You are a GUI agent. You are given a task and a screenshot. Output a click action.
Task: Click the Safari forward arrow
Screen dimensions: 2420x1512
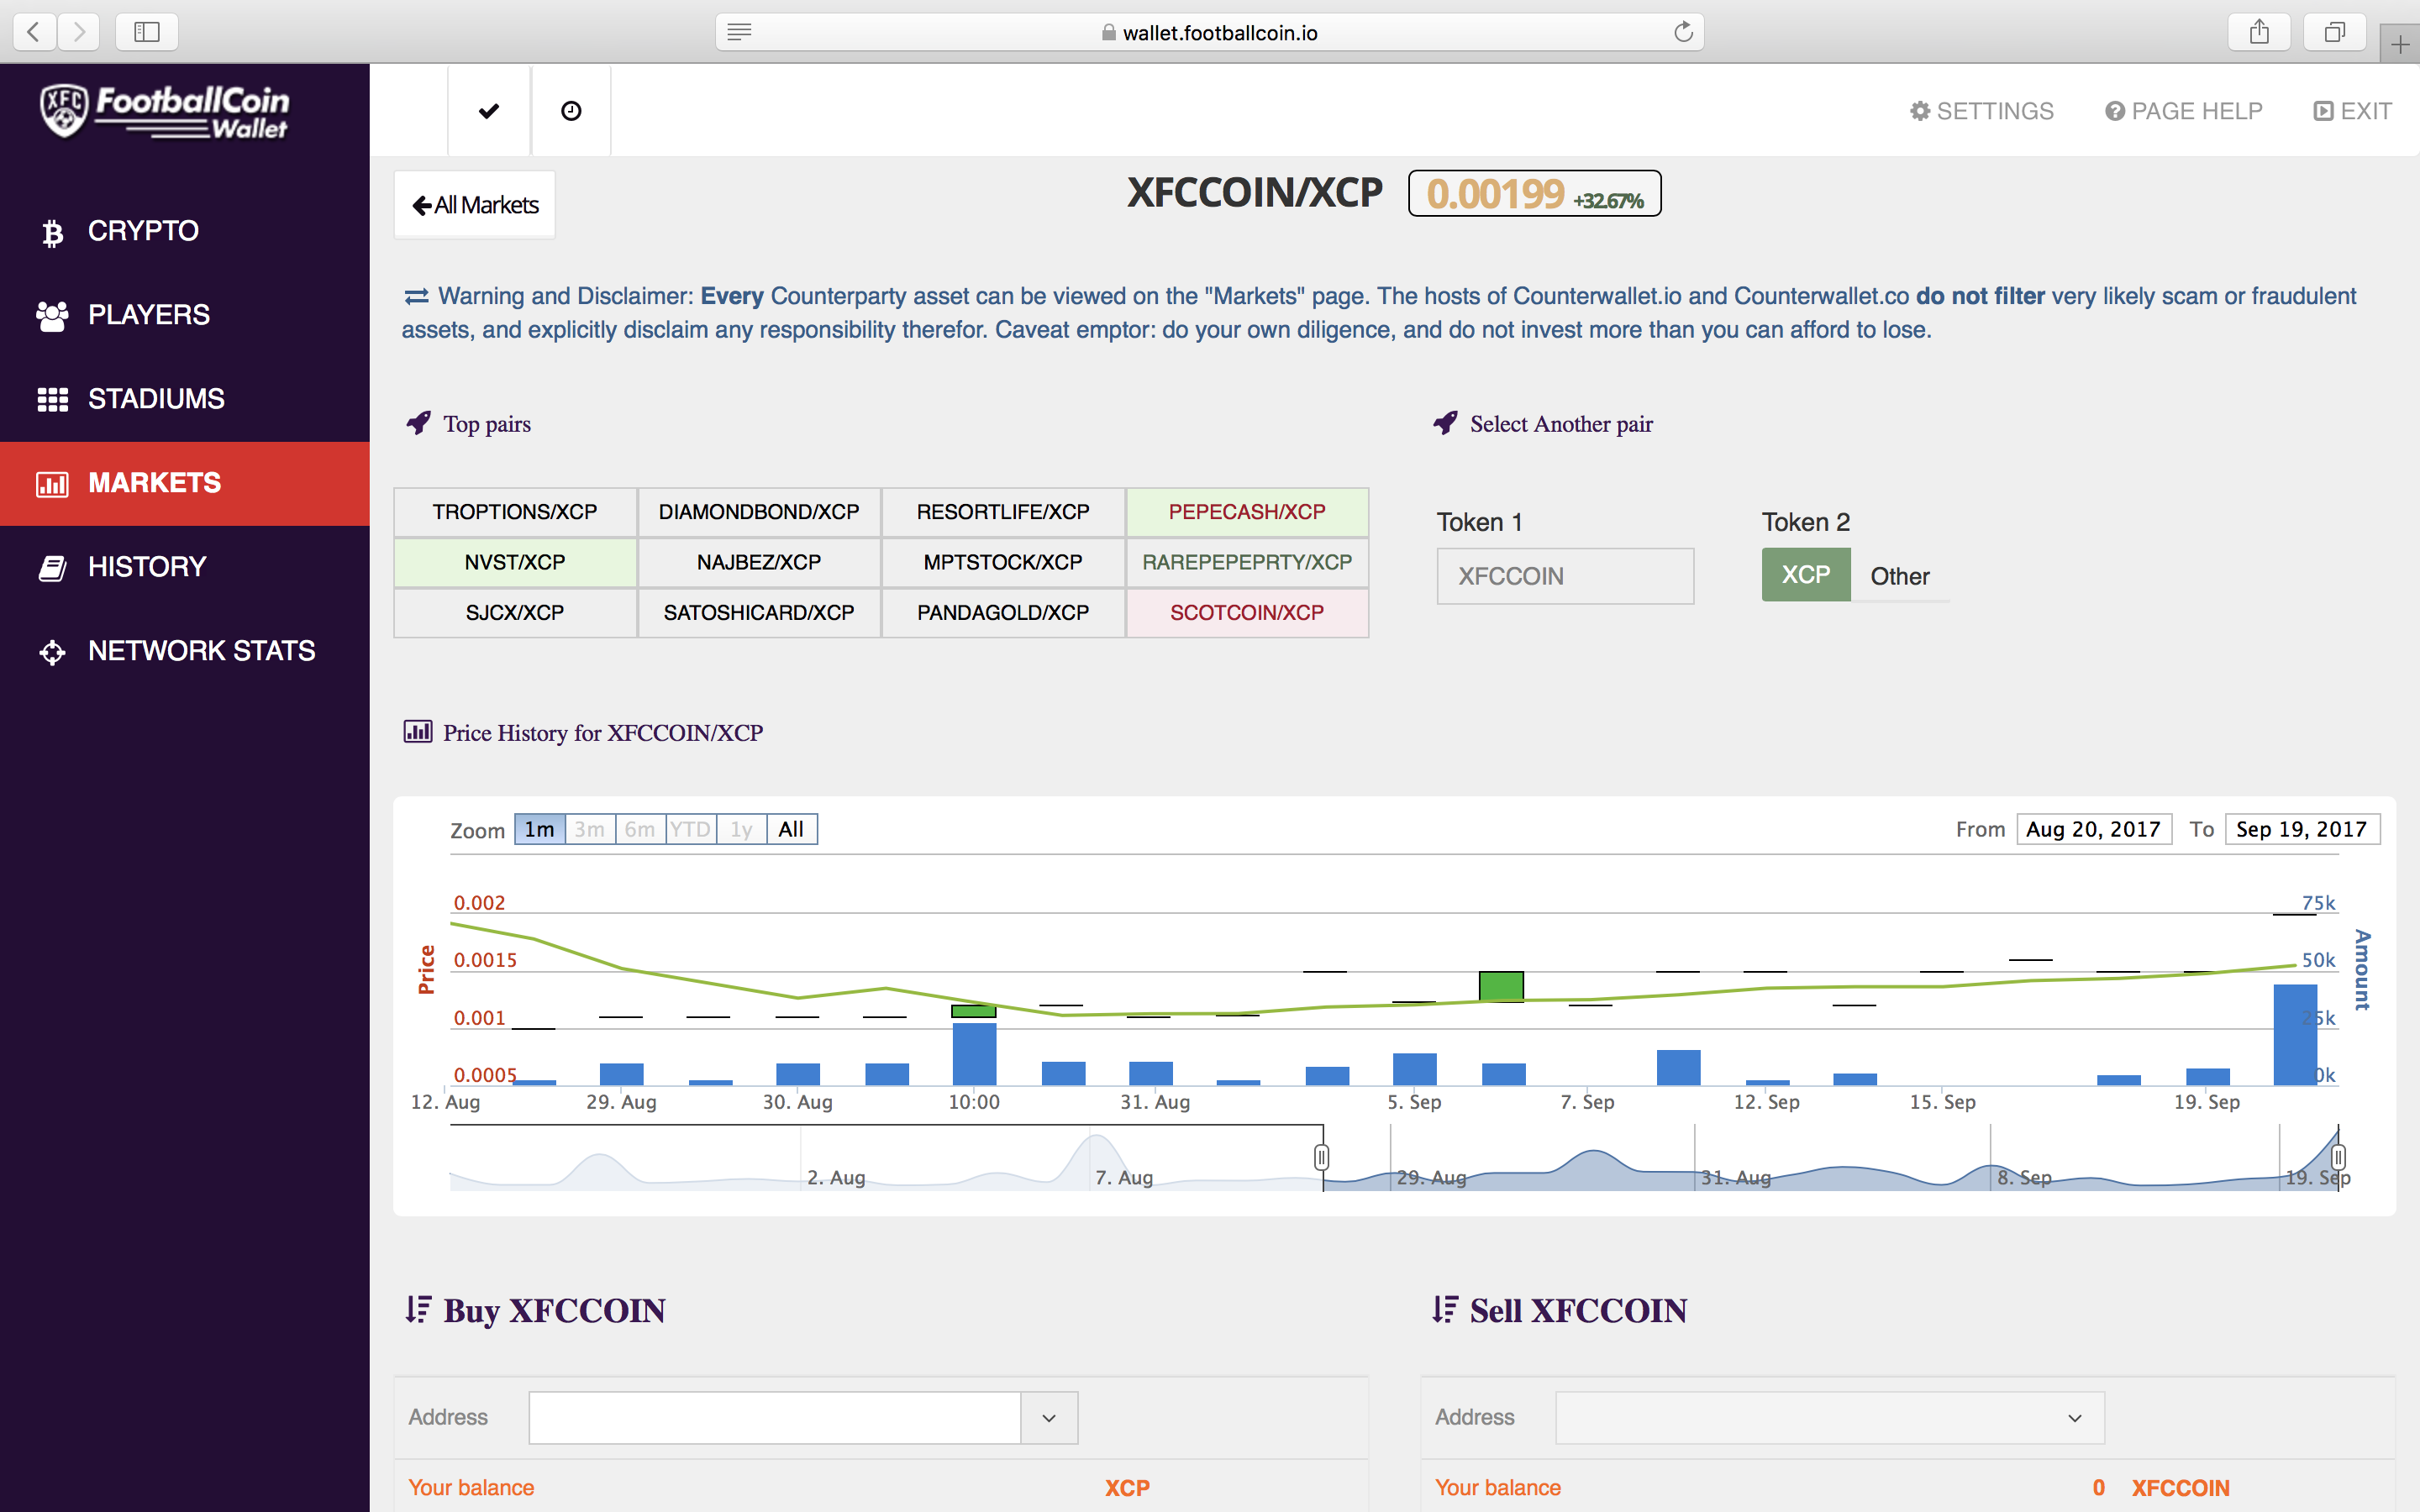(x=79, y=32)
